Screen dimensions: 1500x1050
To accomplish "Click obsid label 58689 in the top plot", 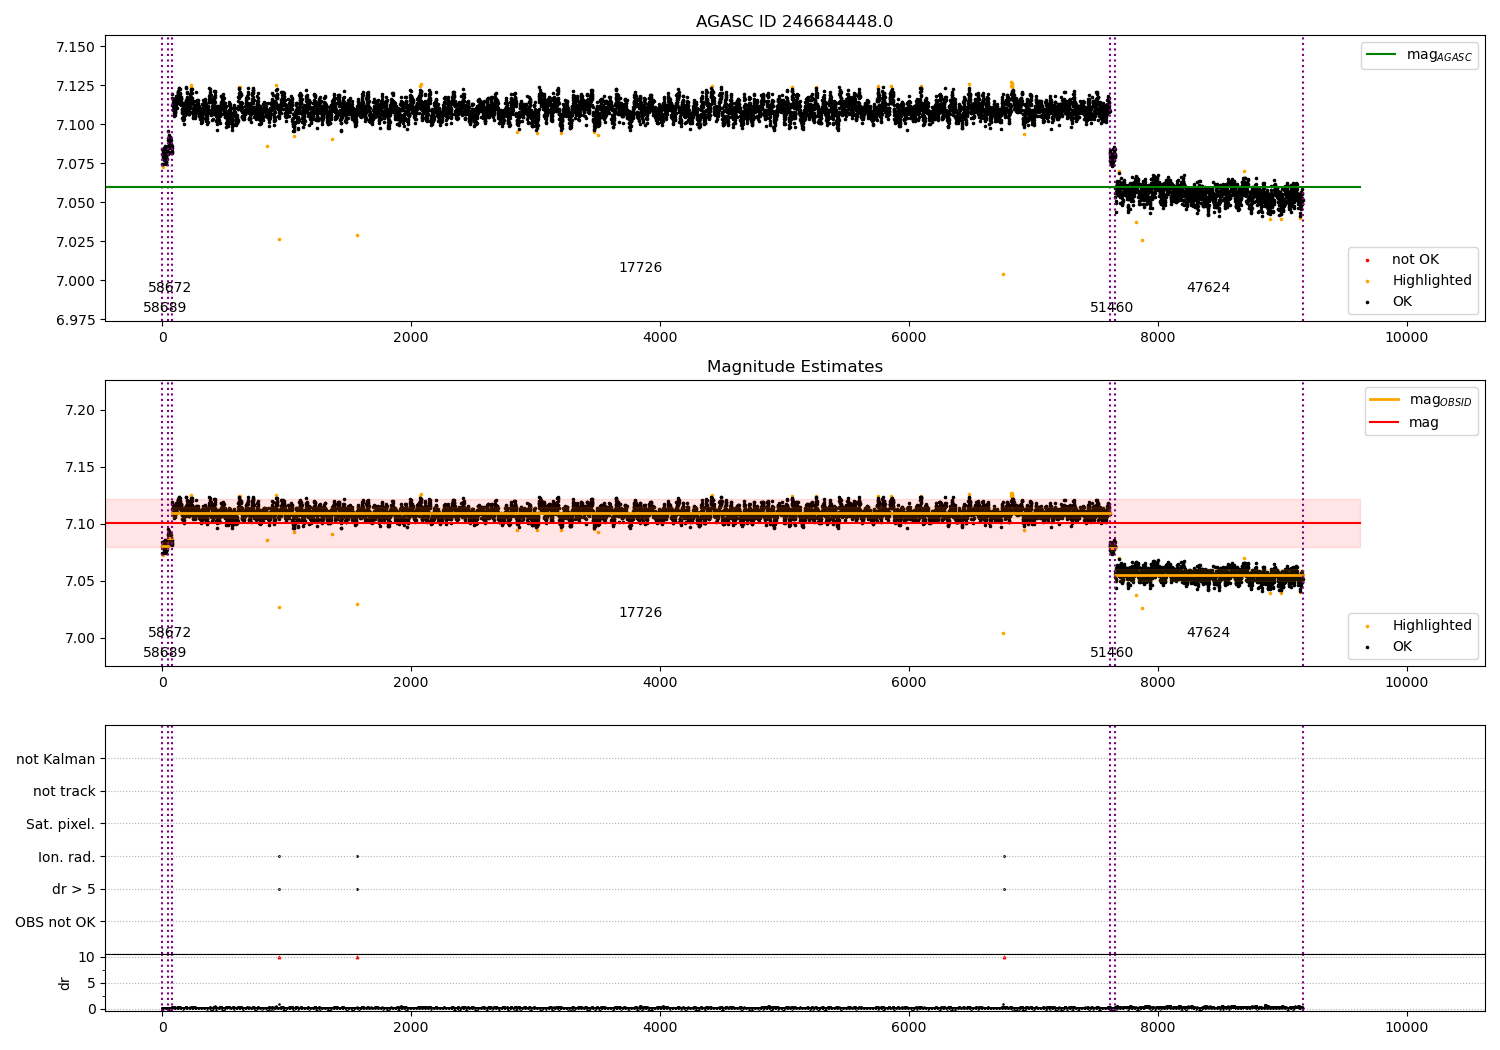I will tap(164, 308).
